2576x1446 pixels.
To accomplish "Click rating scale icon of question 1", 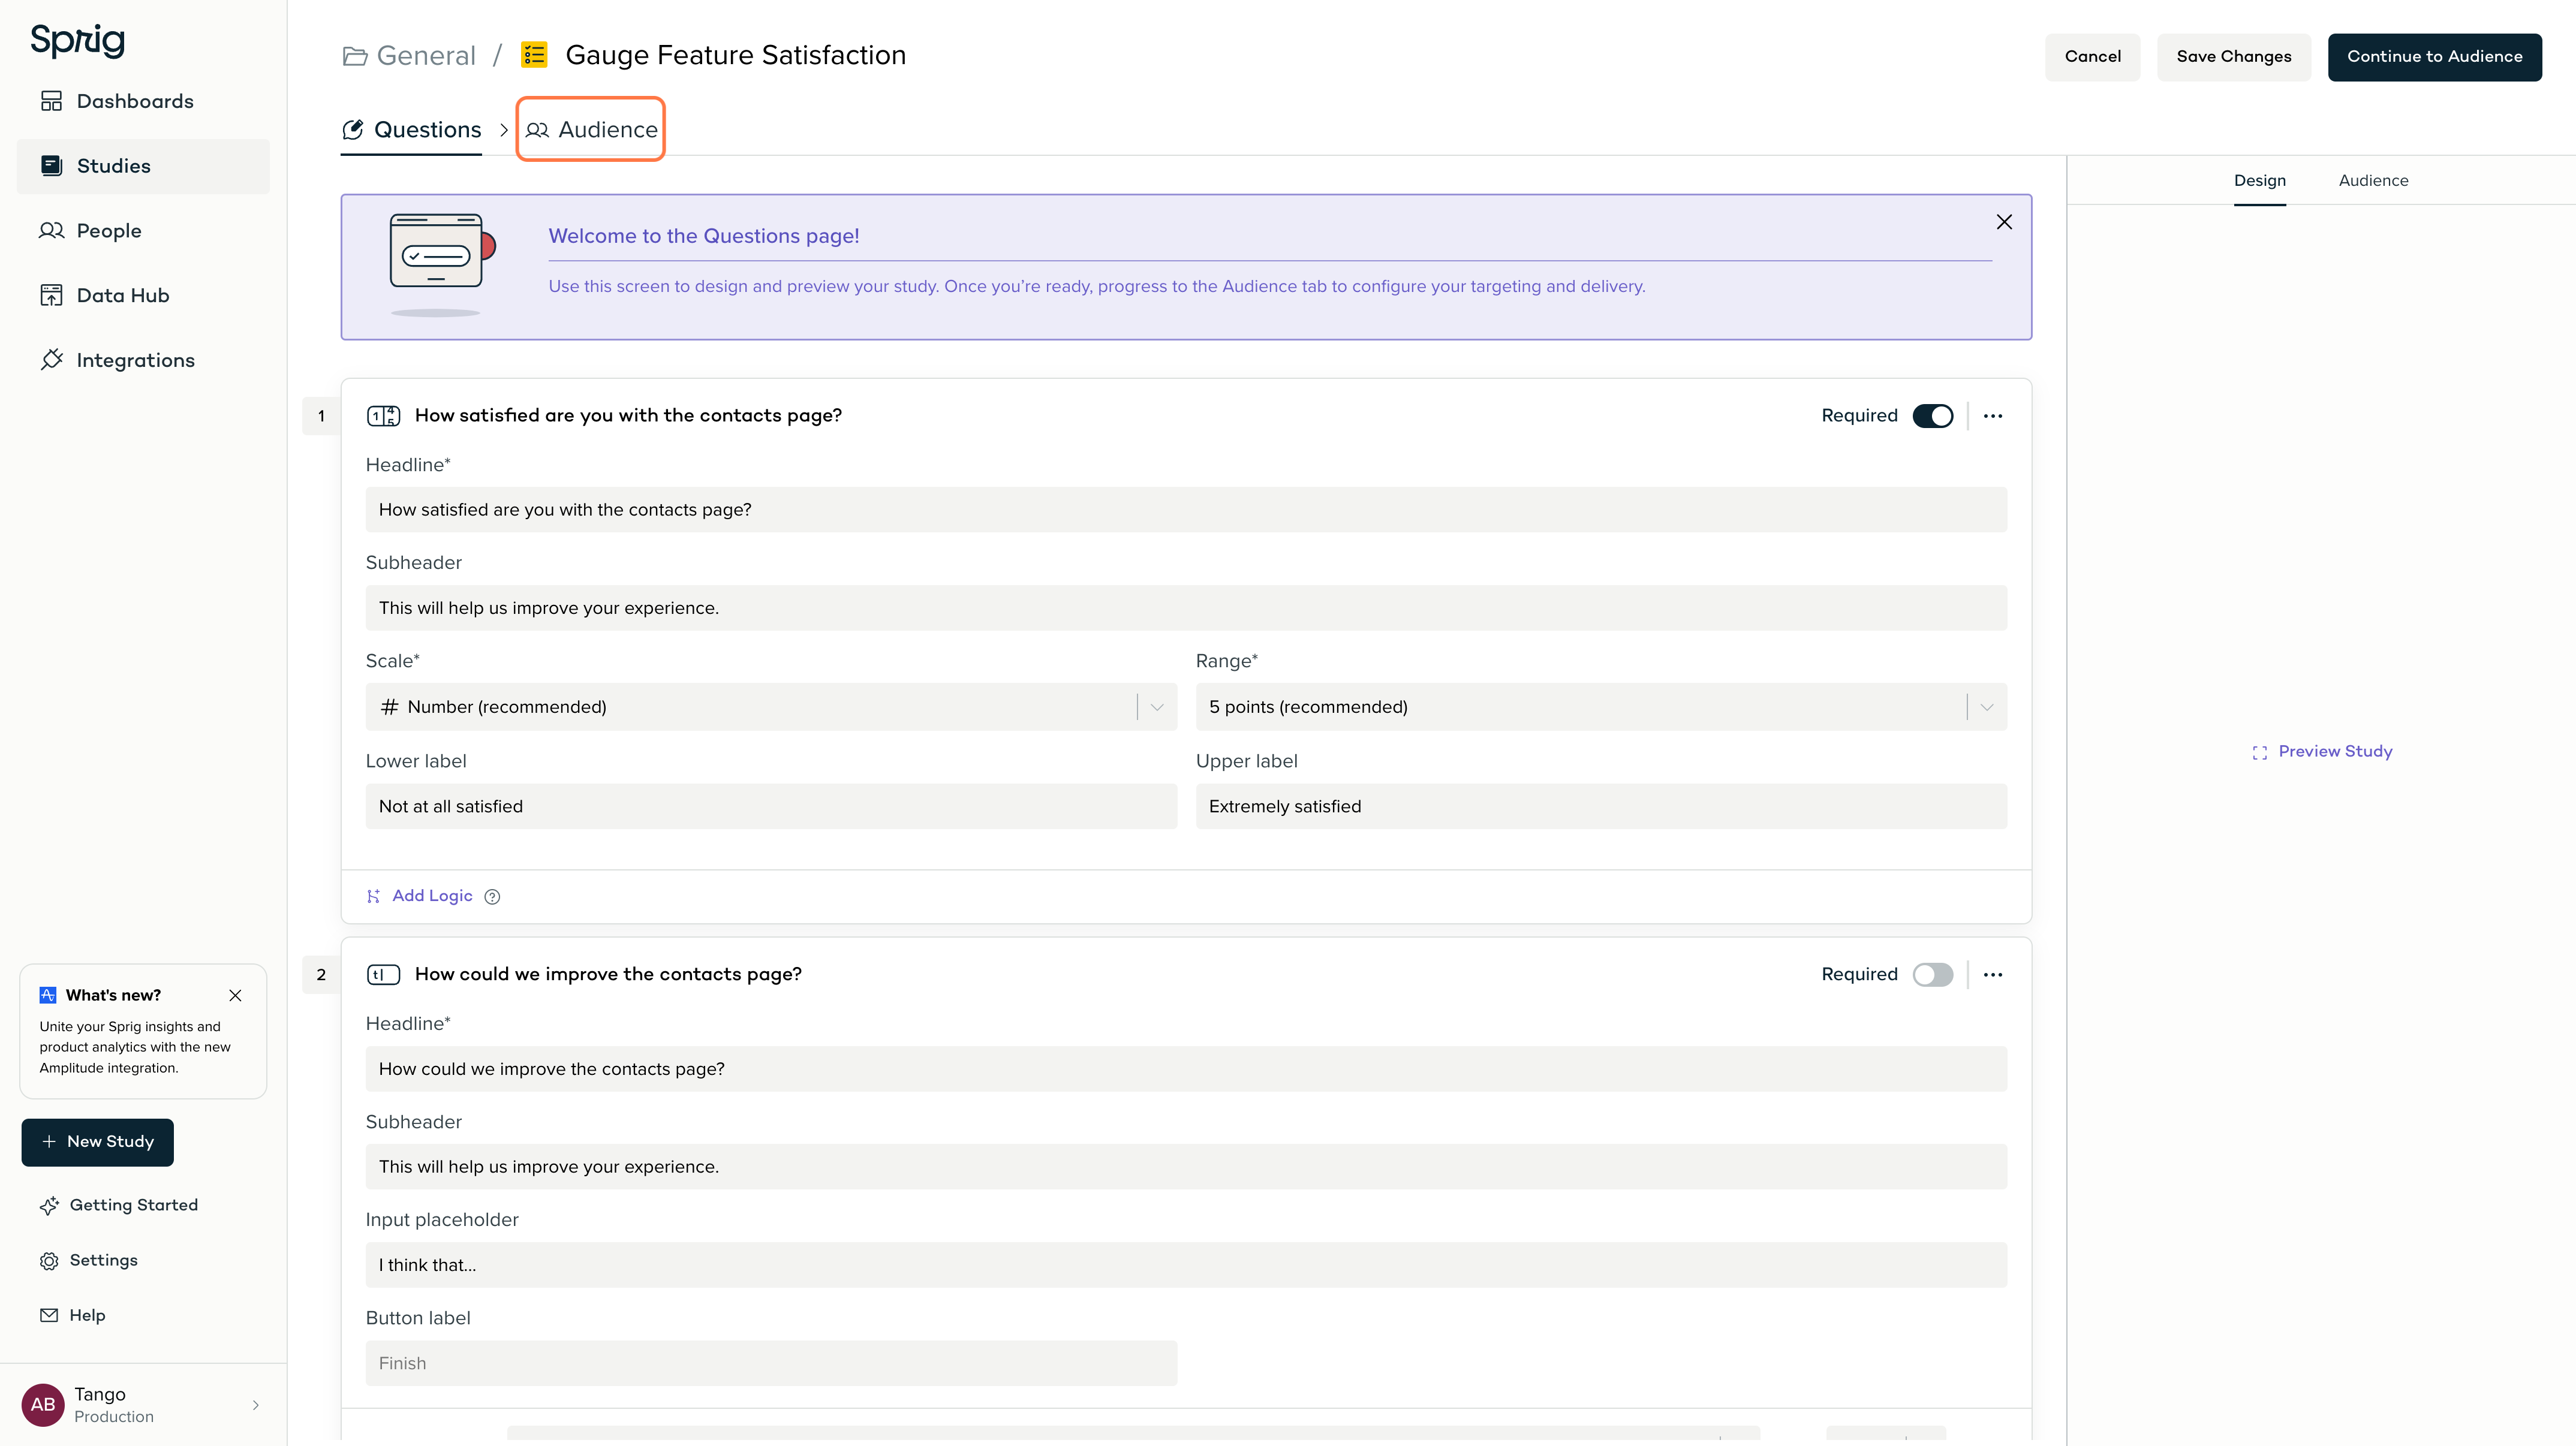I will coord(383,416).
